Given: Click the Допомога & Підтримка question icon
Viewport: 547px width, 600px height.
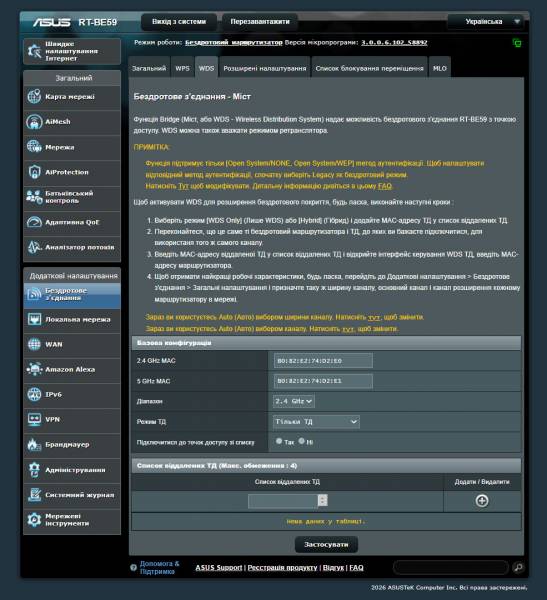Looking at the screenshot, I should 133,567.
